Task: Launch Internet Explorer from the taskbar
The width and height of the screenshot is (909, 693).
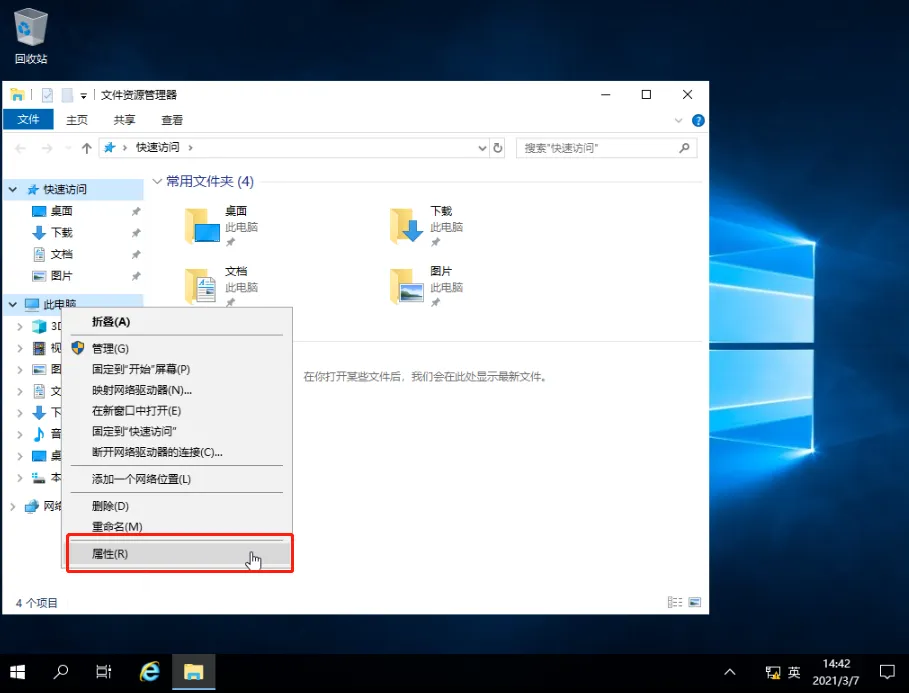Action: [x=148, y=671]
